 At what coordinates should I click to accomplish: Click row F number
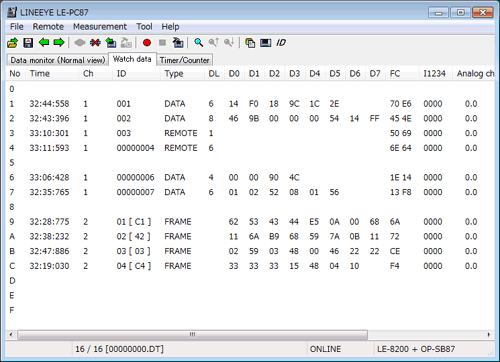click(12, 310)
